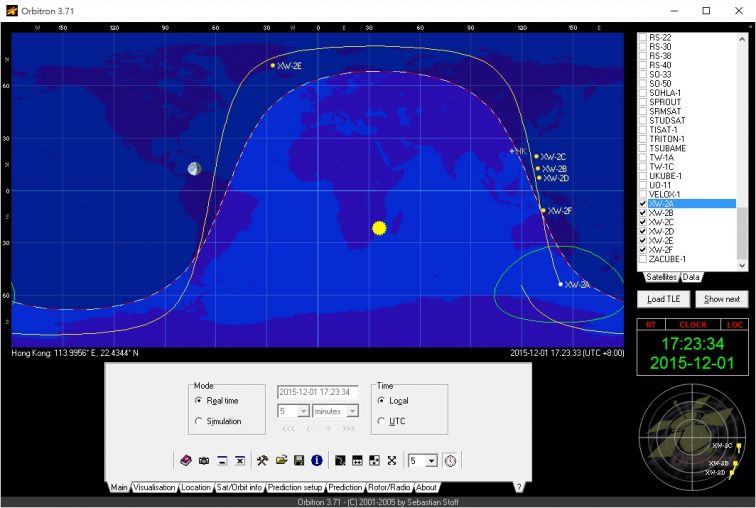Open the Prediction setup tab

pyautogui.click(x=295, y=488)
